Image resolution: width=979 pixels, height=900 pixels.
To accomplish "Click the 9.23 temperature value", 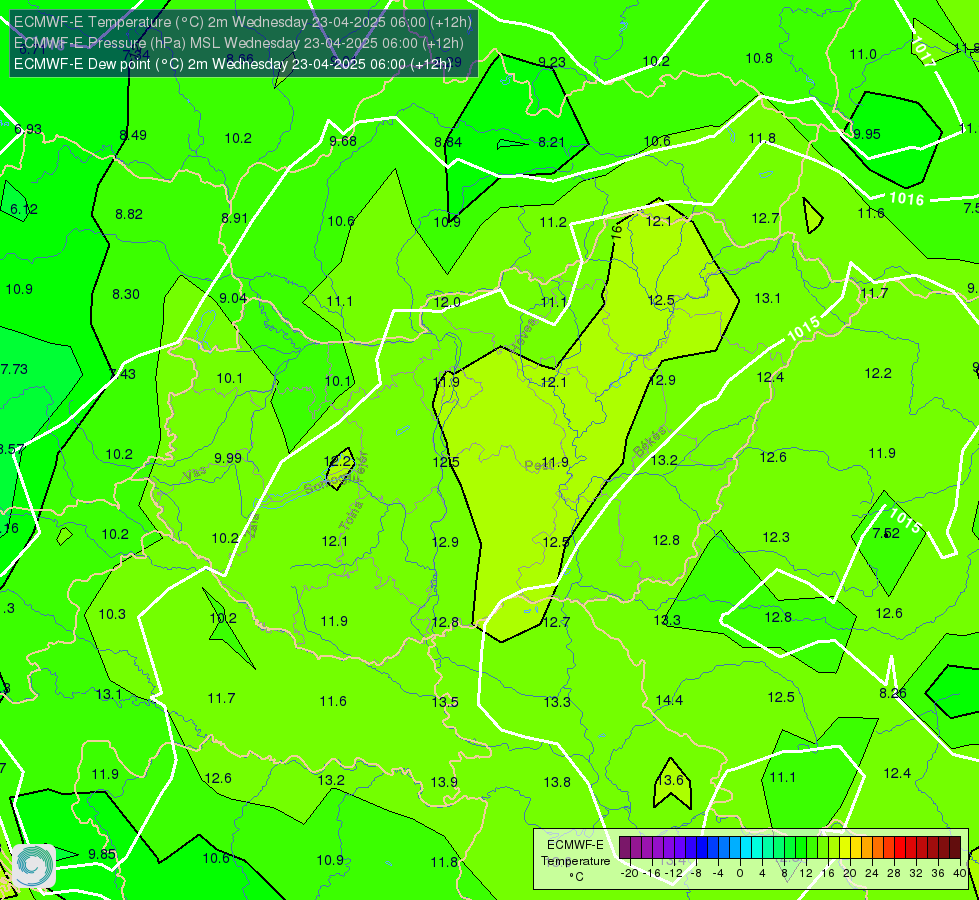I will pyautogui.click(x=552, y=62).
